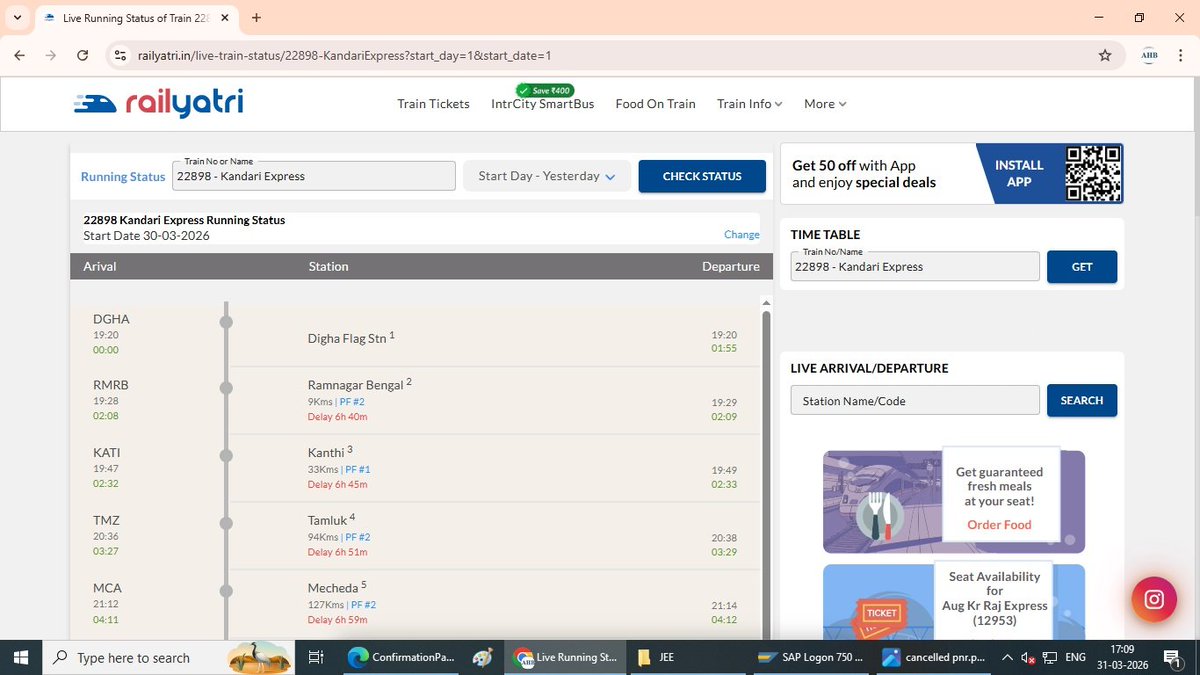Click the Instagram floating icon
1200x675 pixels.
(x=1154, y=600)
